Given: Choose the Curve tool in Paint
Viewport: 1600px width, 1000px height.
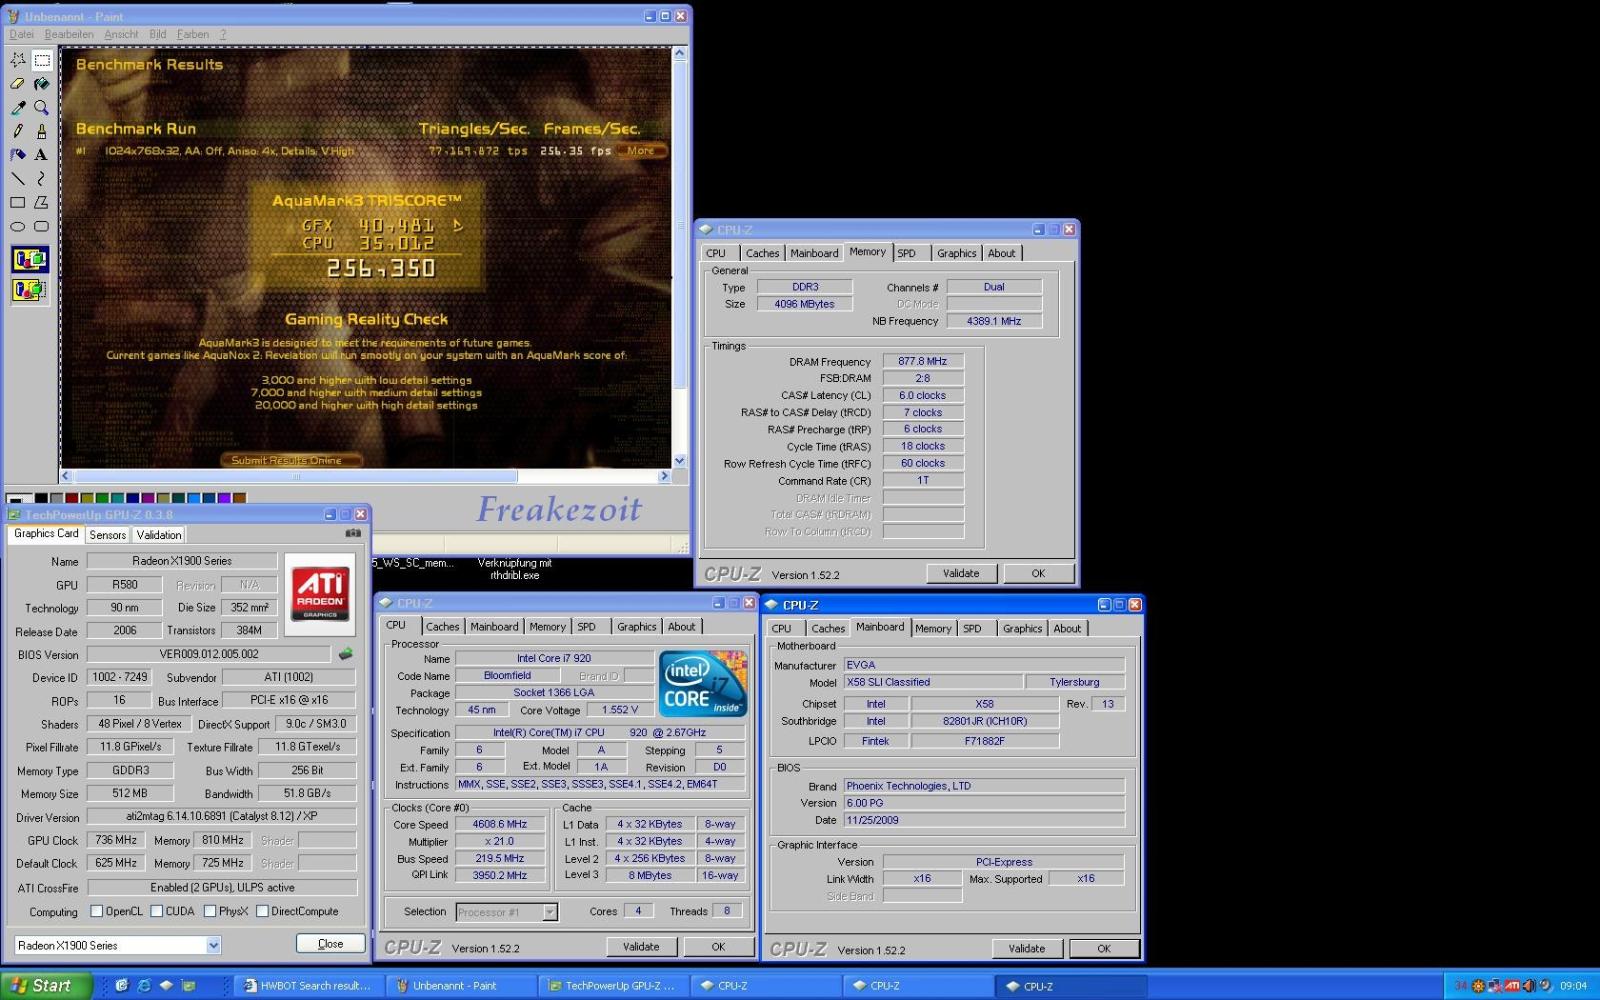Looking at the screenshot, I should point(42,178).
